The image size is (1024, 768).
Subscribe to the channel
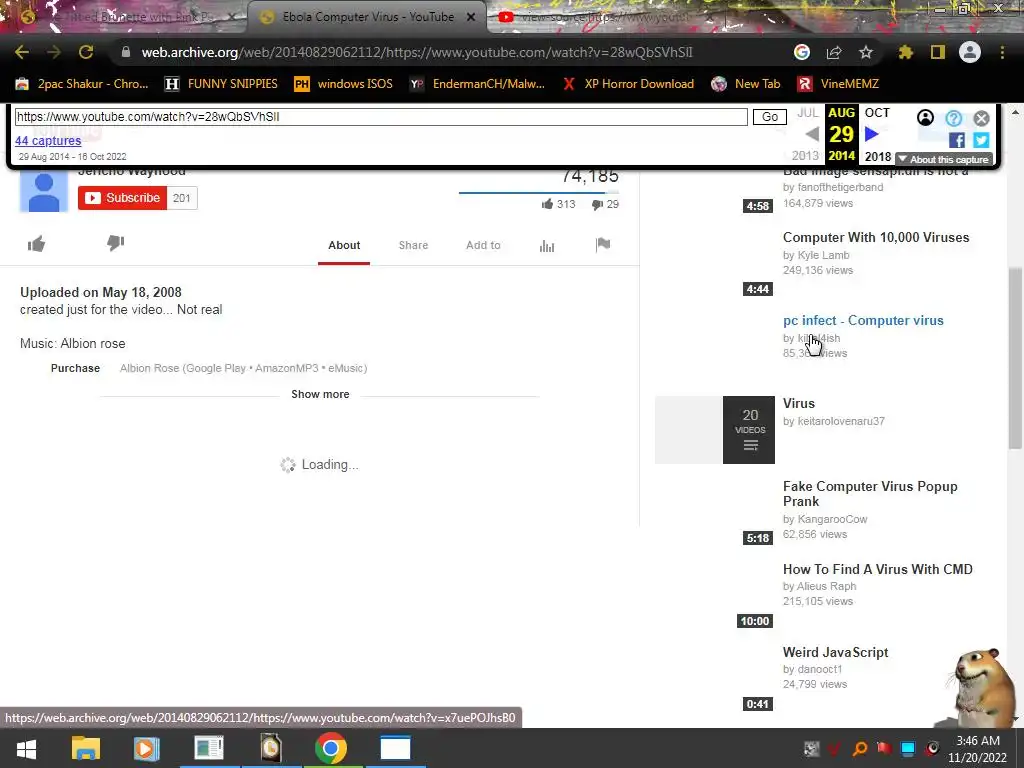click(x=122, y=198)
